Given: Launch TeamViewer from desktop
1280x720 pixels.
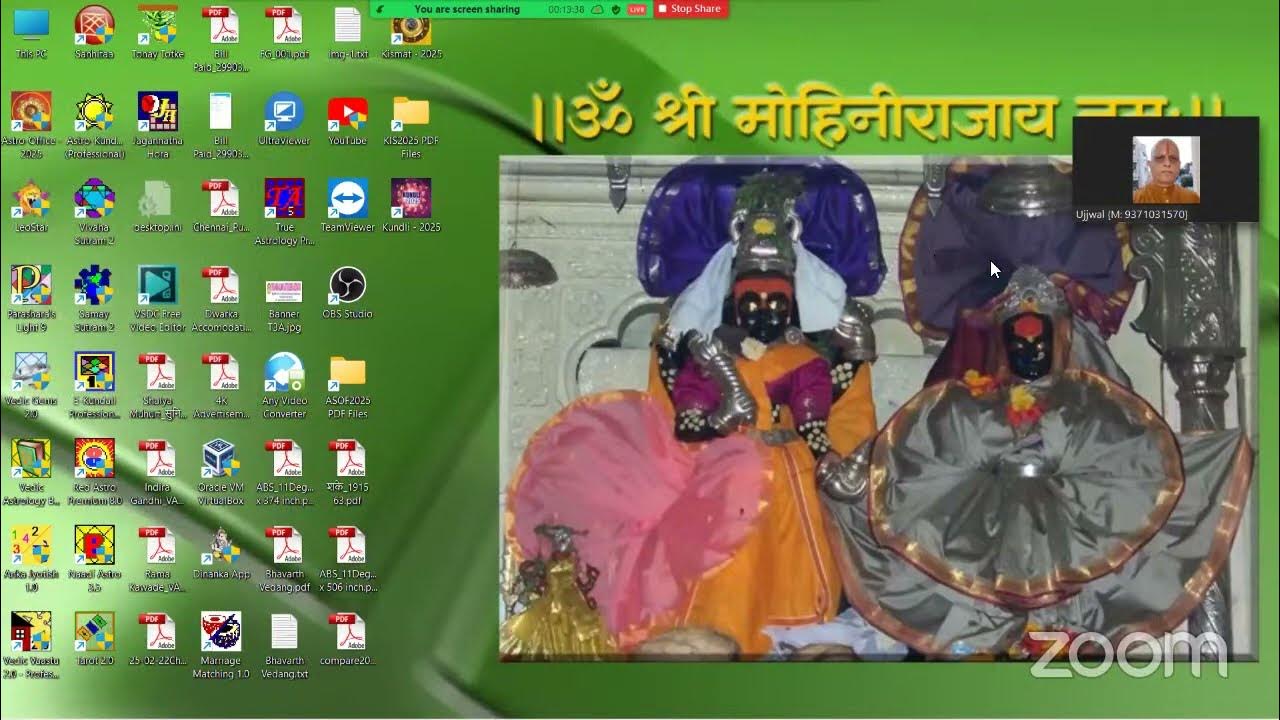Looking at the screenshot, I should (347, 206).
